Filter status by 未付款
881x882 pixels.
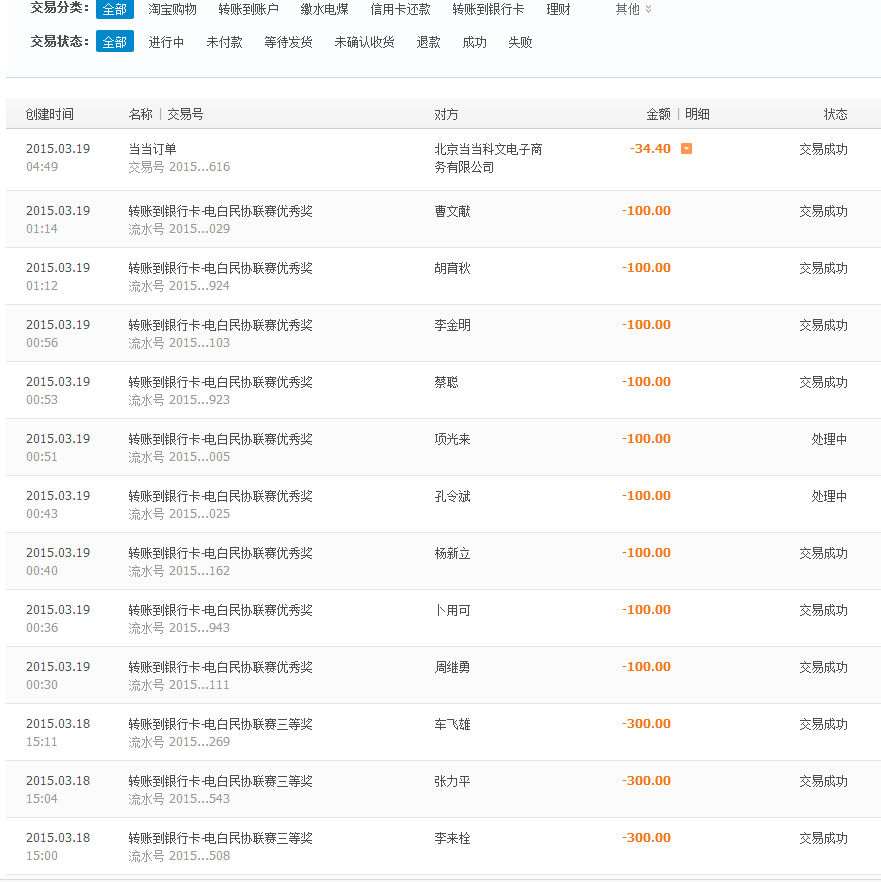[224, 42]
